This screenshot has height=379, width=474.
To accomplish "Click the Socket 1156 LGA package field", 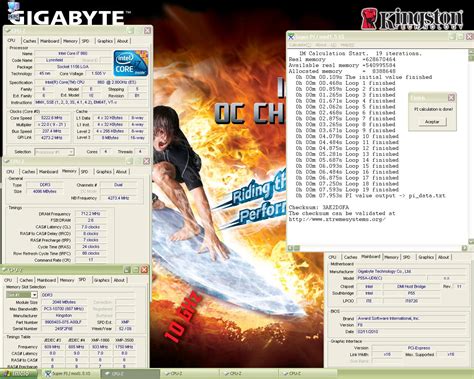I will coord(73,67).
